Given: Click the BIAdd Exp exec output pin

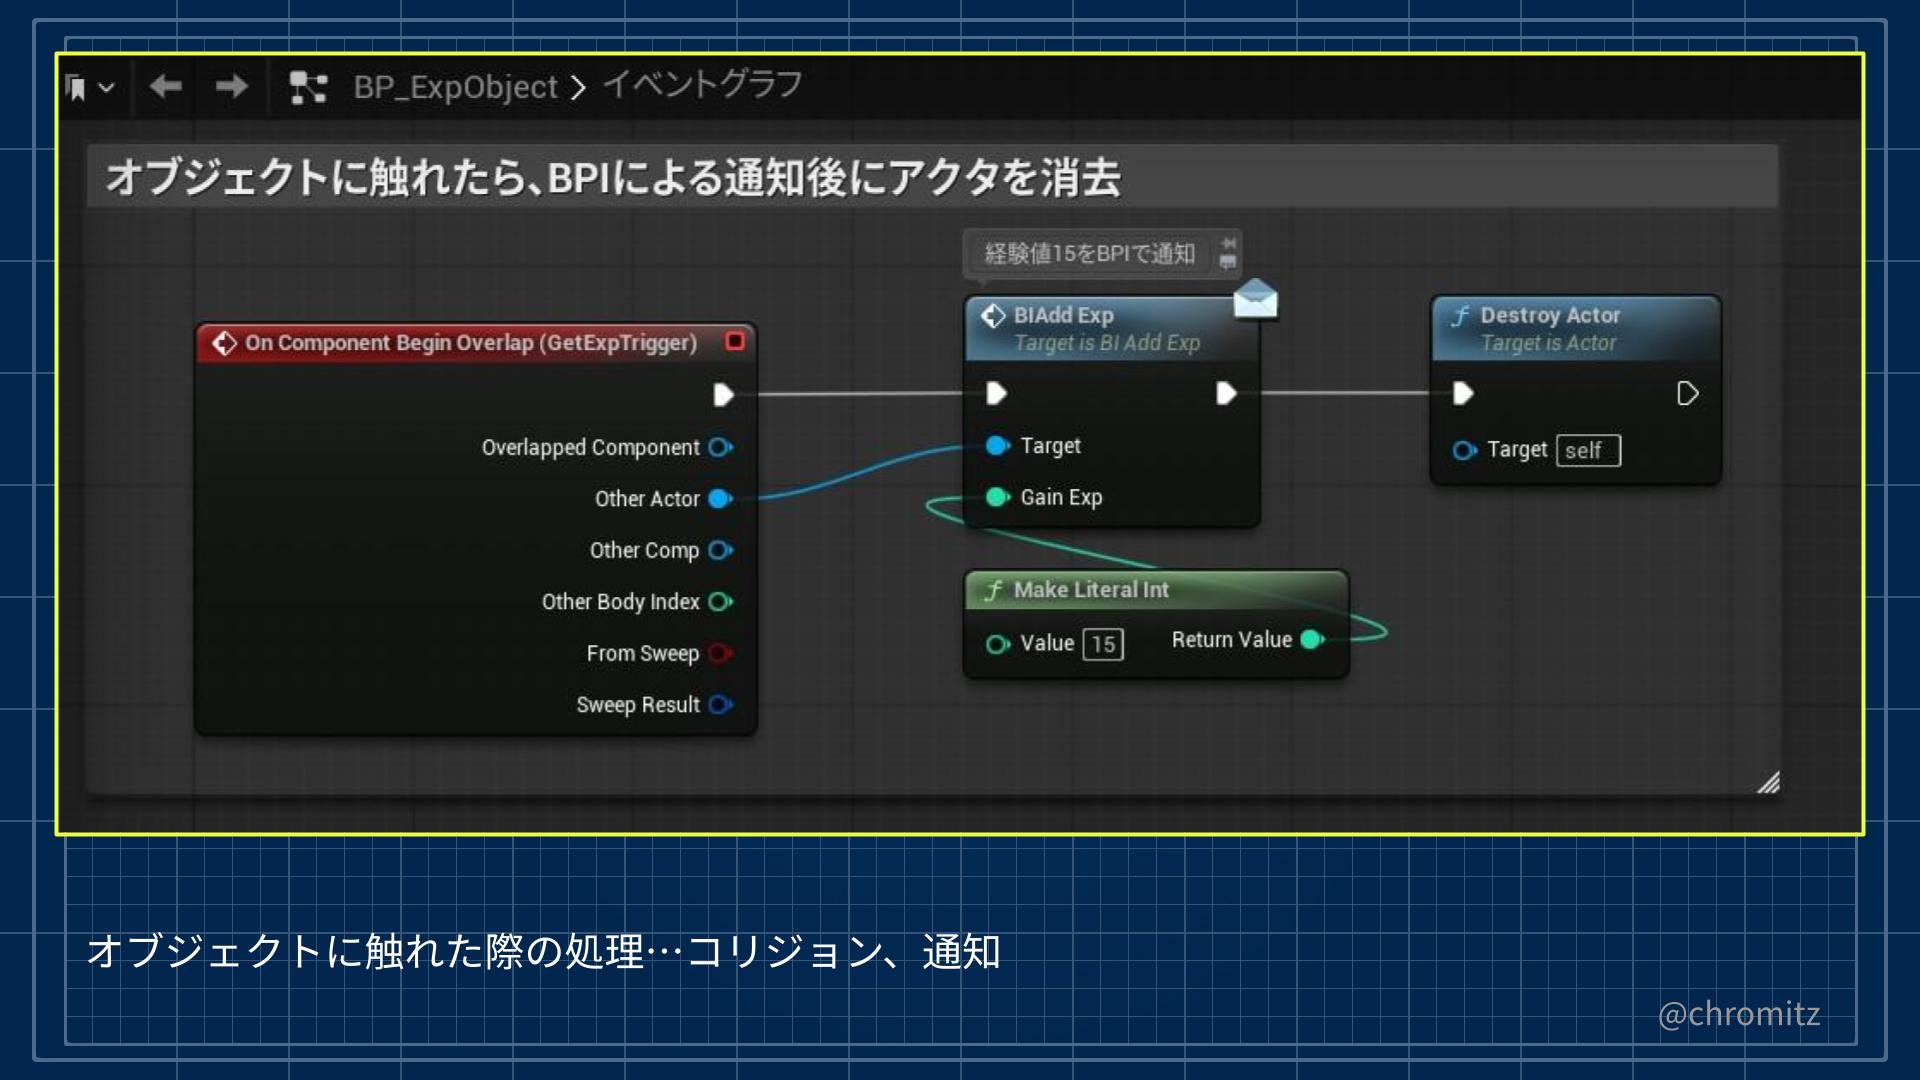Looking at the screenshot, I should coord(1226,393).
